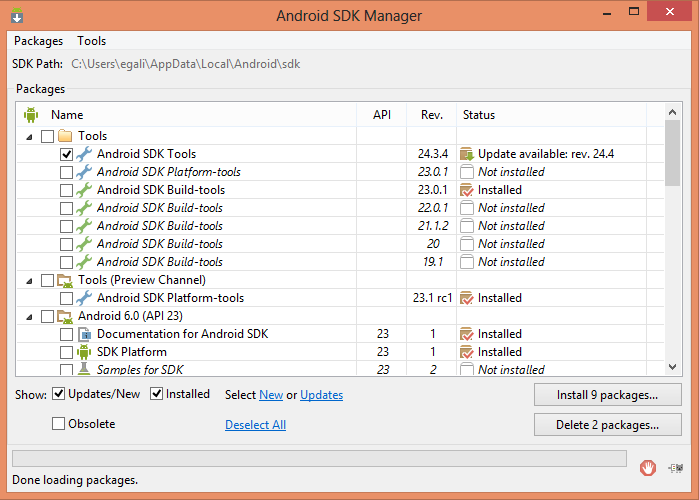Minimize the Android SDK Manager window
This screenshot has width=699, height=500.
[x=607, y=12]
